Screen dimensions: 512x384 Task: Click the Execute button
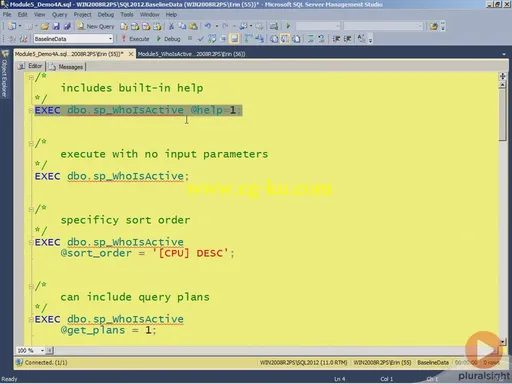136,39
